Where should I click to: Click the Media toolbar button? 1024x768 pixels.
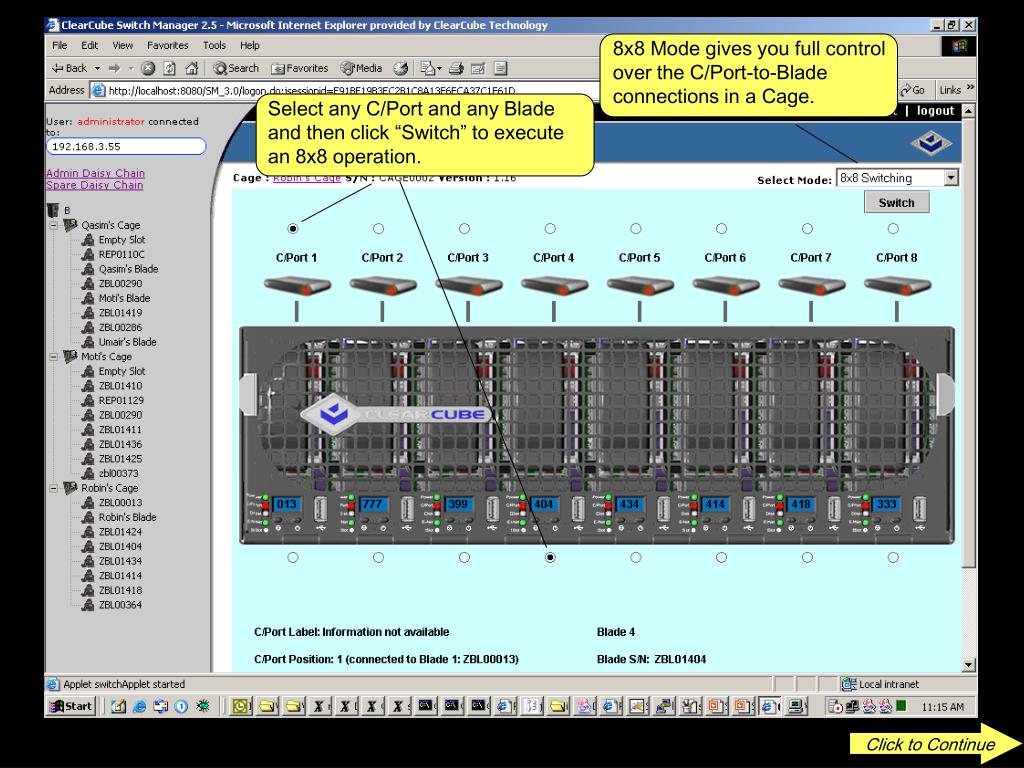coord(362,68)
